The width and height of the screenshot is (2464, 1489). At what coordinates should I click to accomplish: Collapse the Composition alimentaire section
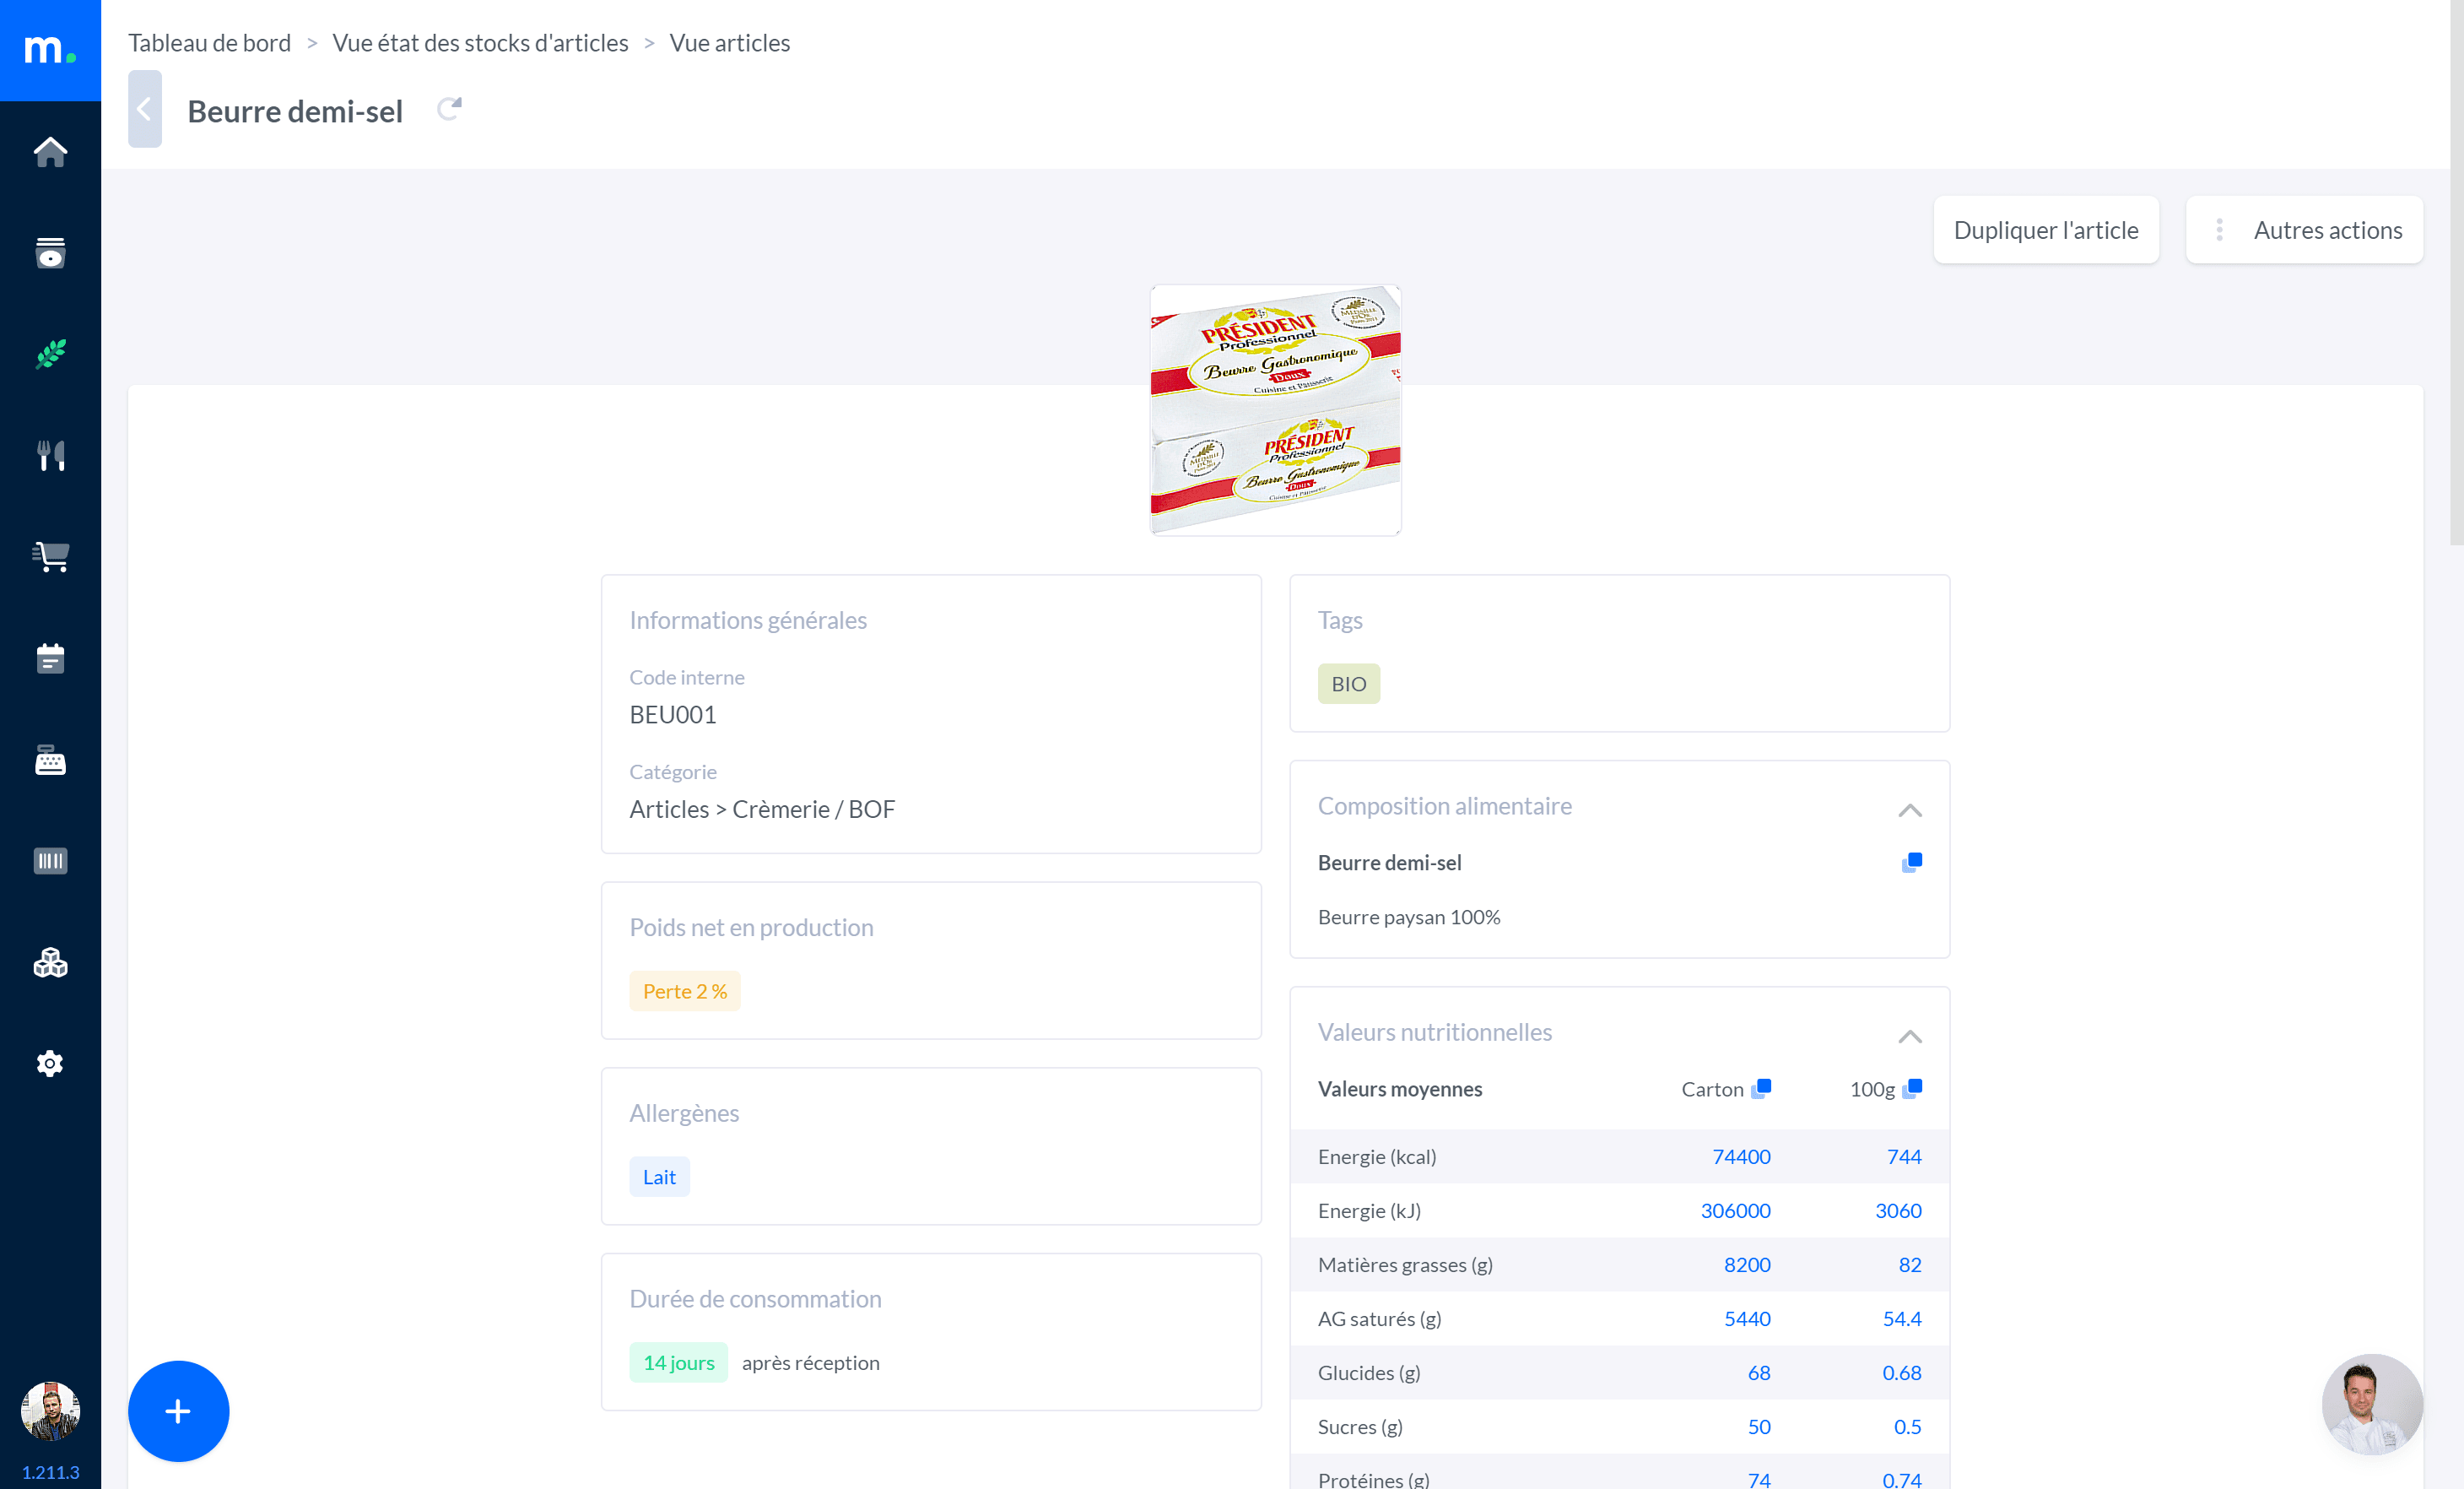(x=1910, y=810)
